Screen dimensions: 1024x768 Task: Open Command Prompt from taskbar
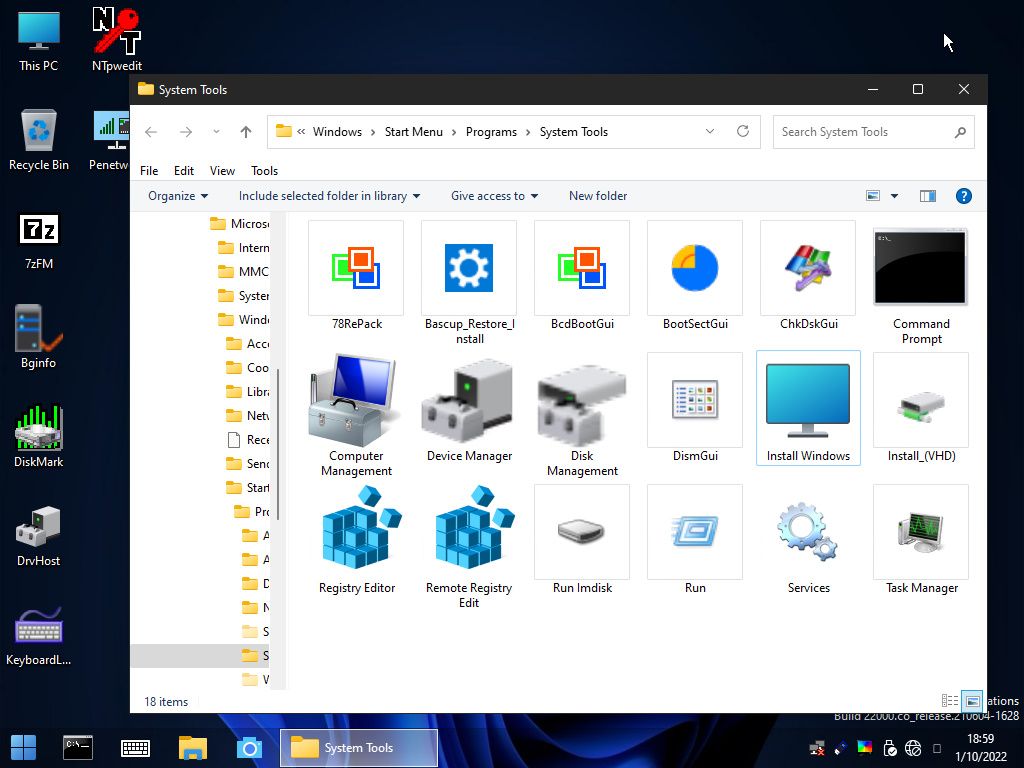[78, 748]
